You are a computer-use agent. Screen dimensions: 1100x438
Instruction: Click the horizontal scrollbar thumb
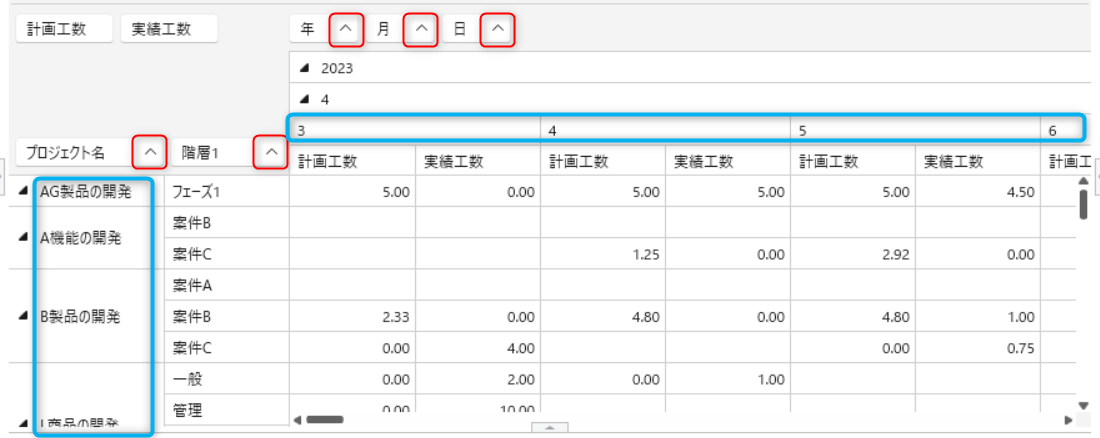pos(325,420)
